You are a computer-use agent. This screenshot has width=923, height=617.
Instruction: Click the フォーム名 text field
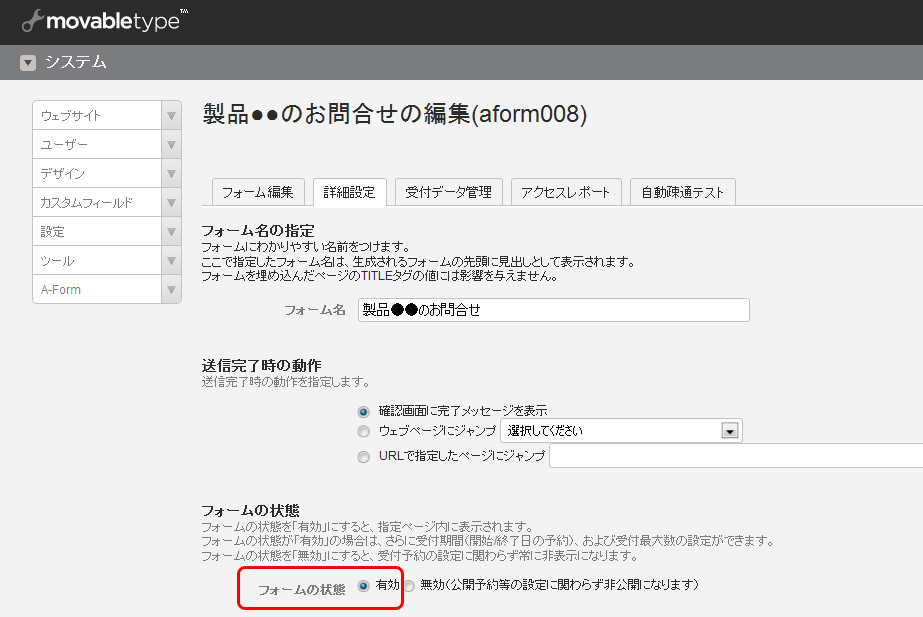(553, 310)
